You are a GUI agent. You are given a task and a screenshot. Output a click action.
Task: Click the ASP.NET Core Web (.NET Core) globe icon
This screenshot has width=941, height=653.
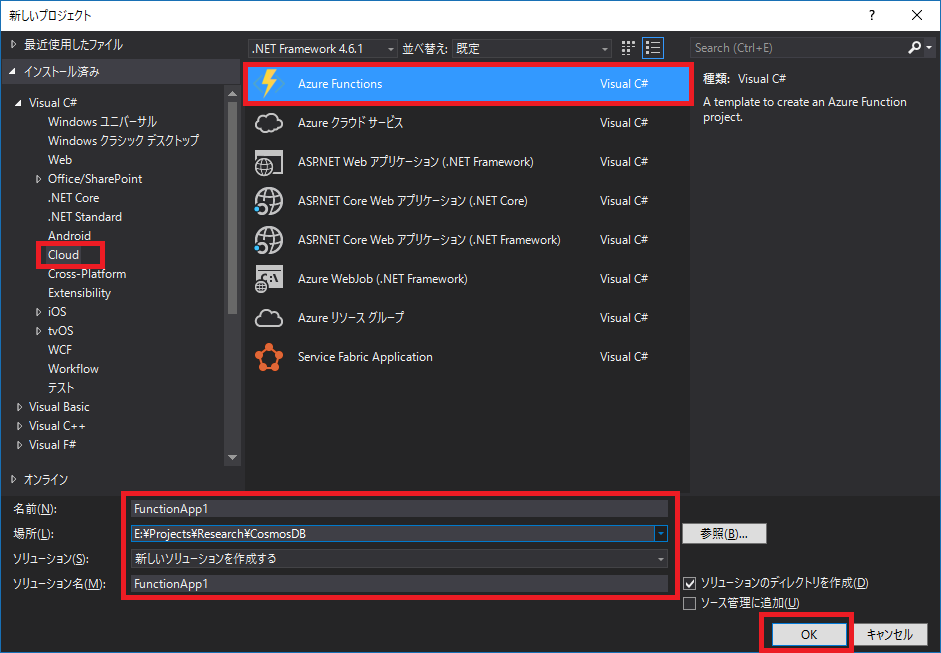point(269,201)
